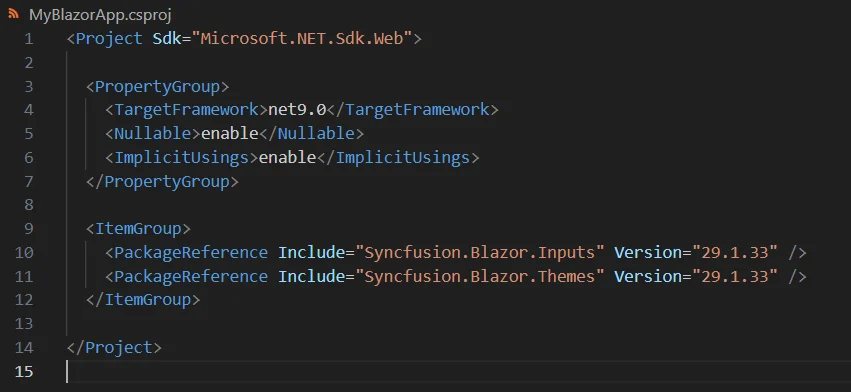This screenshot has height=392, width=851.
Task: Click PackageReference on line 10
Action: [x=191, y=252]
